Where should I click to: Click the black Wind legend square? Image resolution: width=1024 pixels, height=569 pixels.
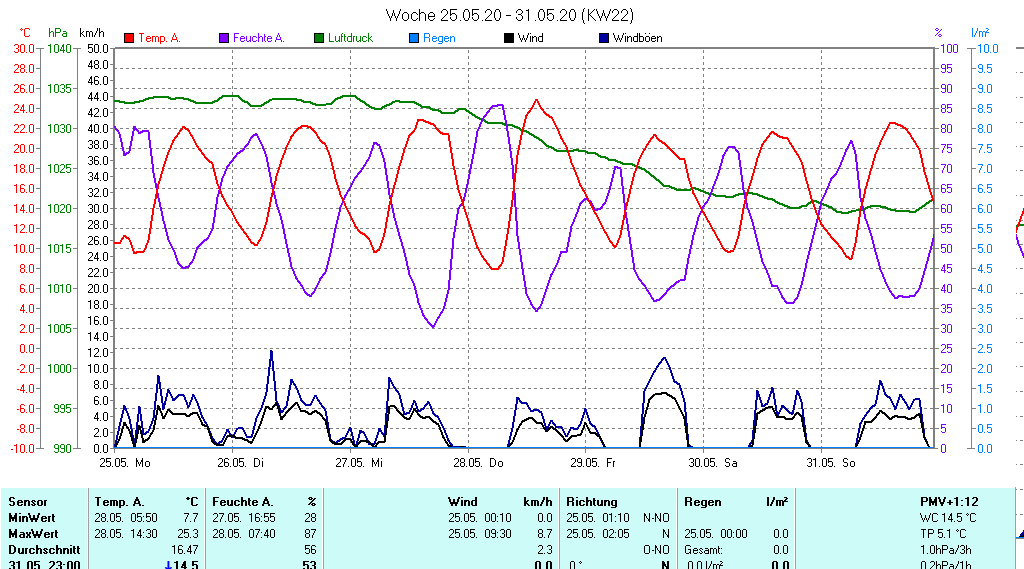(509, 38)
